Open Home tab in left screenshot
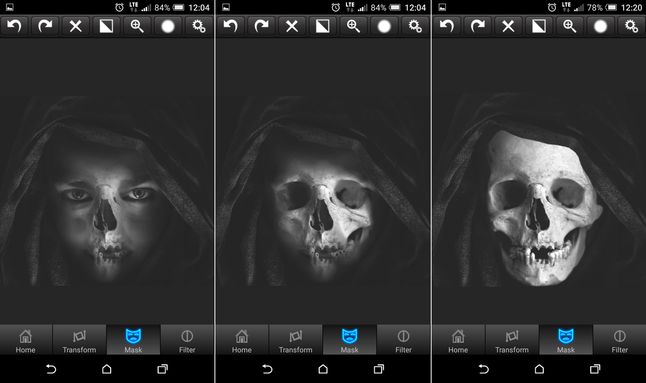This screenshot has height=383, width=646. 26,340
